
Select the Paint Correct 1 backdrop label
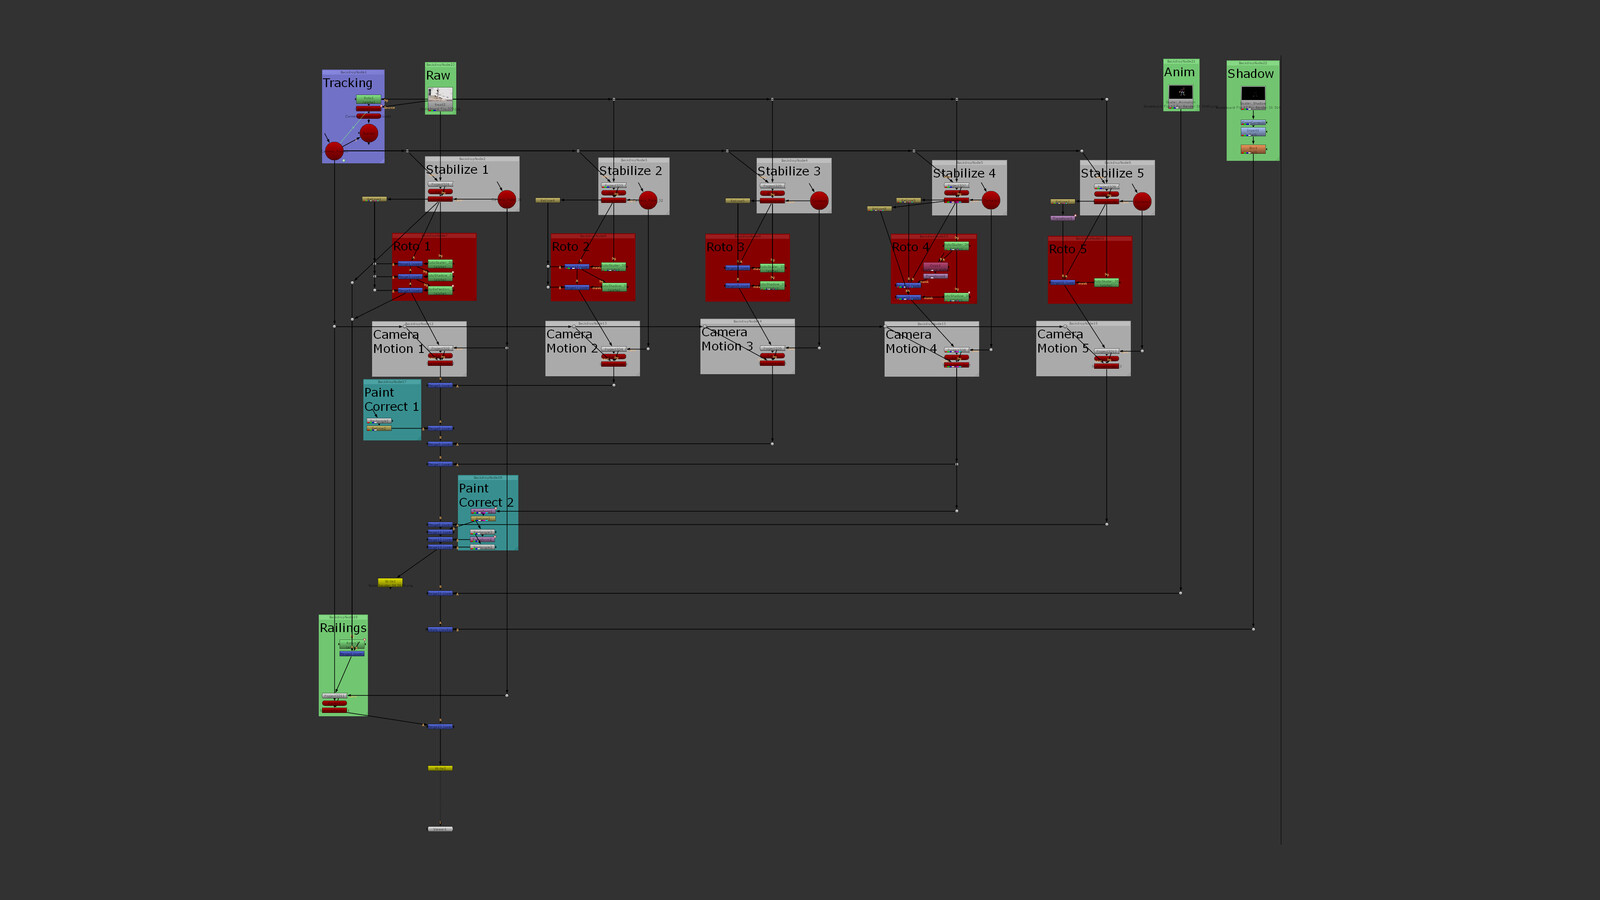pos(391,400)
